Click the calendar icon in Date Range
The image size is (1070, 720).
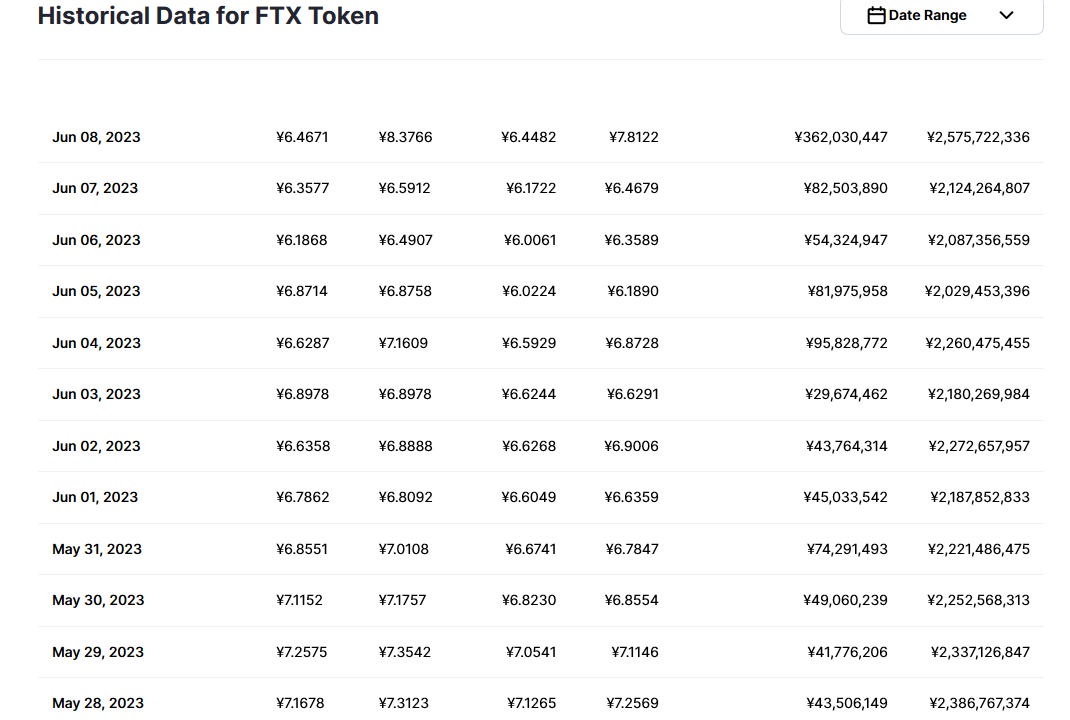[876, 15]
